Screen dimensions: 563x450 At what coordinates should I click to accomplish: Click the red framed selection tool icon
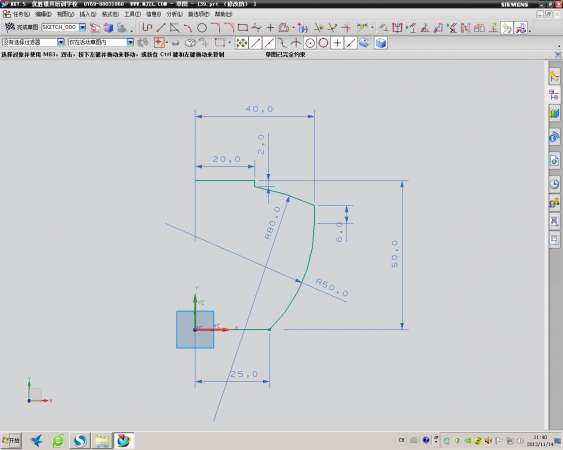click(158, 43)
